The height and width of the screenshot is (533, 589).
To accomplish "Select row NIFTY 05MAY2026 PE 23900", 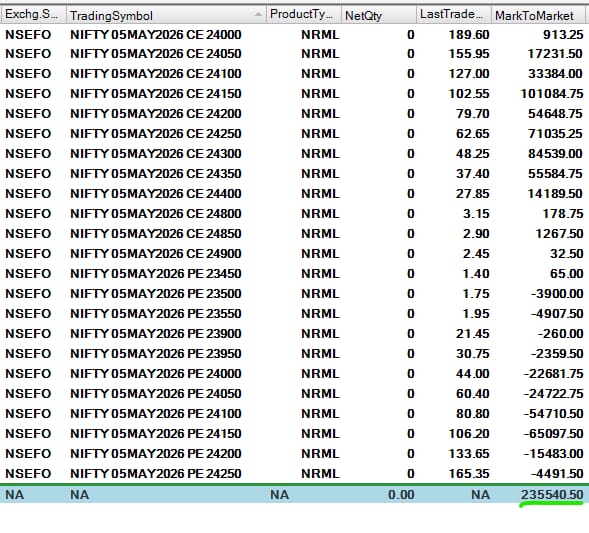I will point(294,334).
